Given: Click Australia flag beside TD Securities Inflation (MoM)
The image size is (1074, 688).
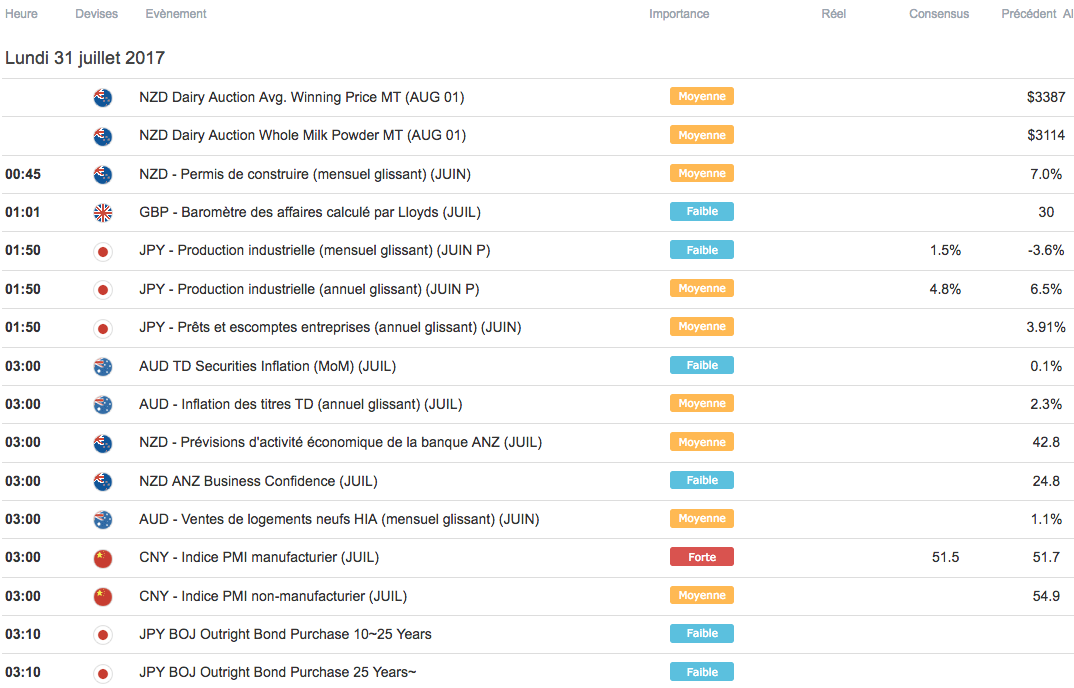Looking at the screenshot, I should pos(102,366).
